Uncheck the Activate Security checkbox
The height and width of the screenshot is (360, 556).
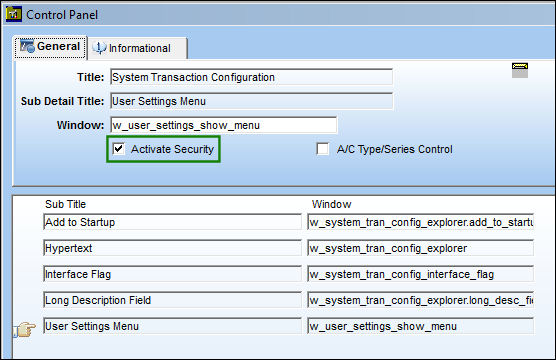tap(118, 149)
